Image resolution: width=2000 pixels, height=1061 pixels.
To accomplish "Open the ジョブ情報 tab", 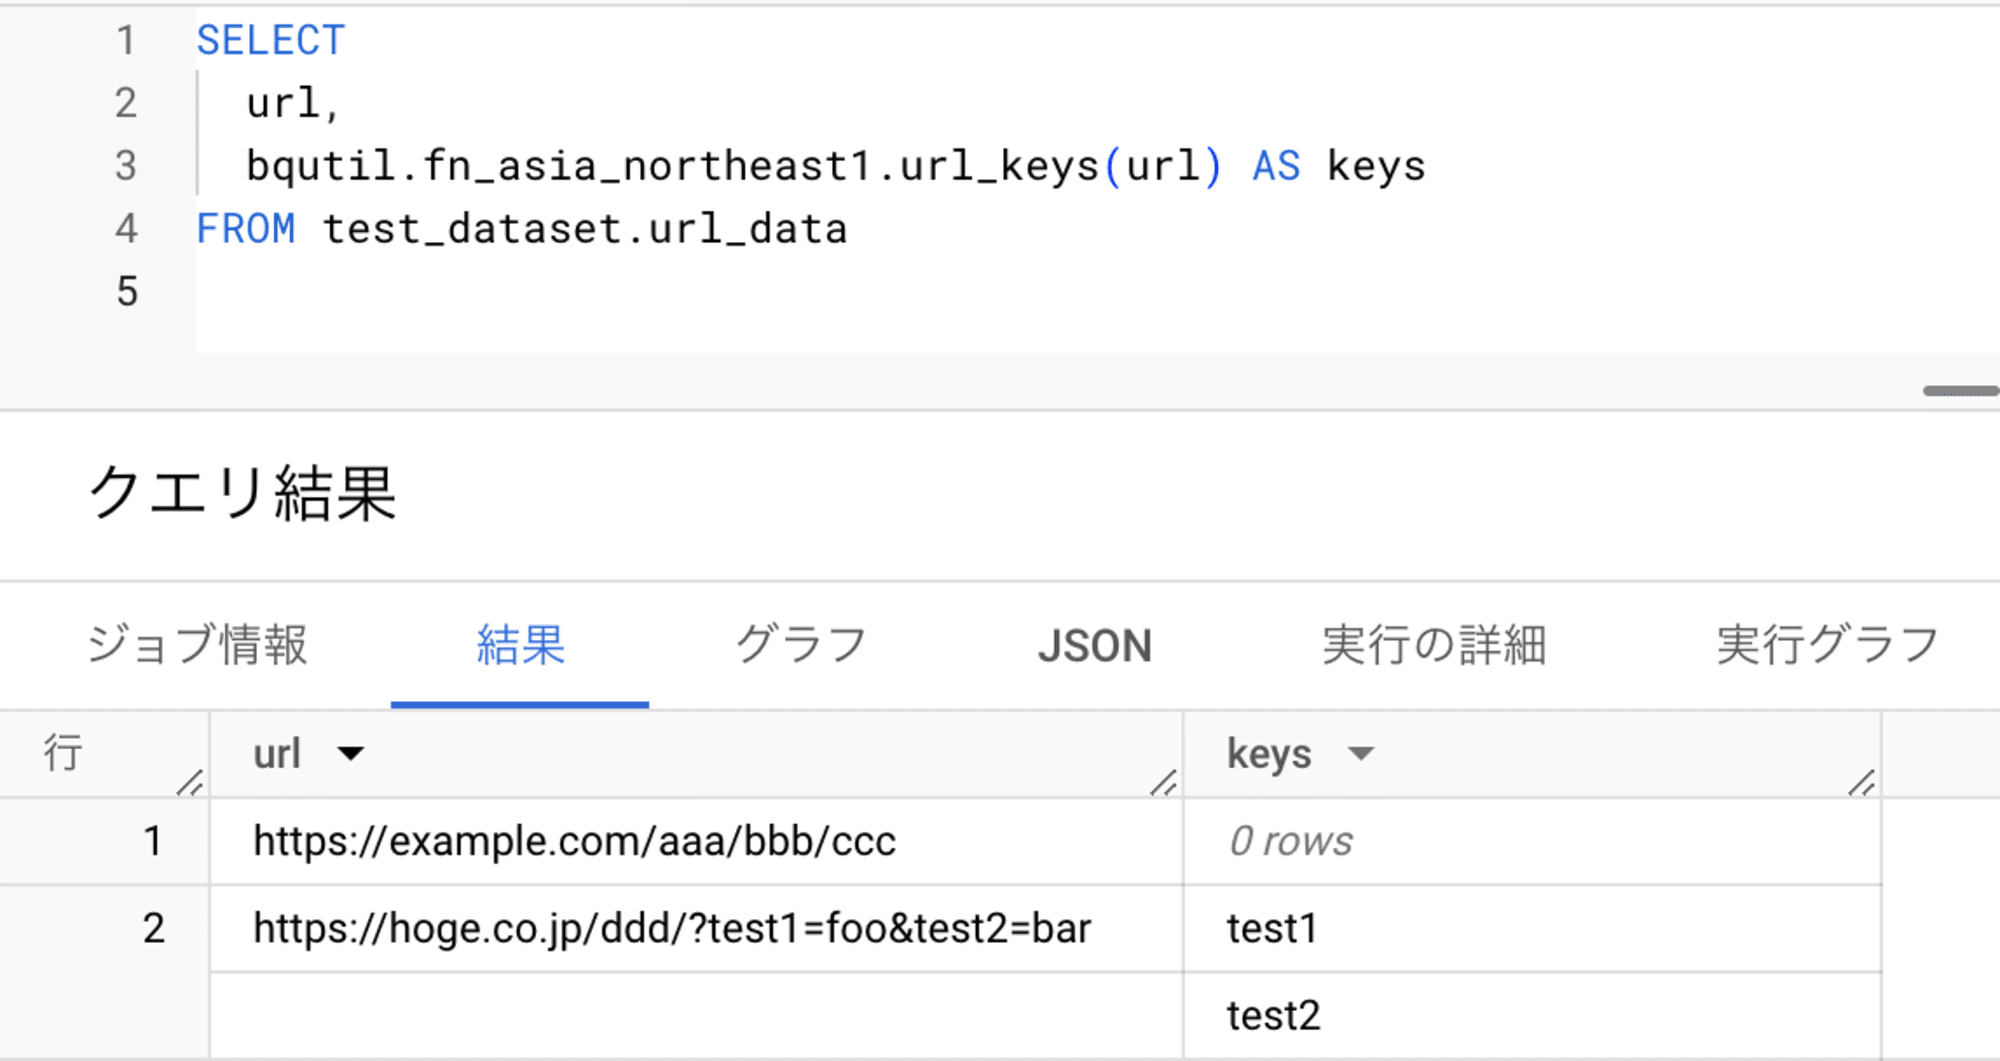I will tap(197, 645).
